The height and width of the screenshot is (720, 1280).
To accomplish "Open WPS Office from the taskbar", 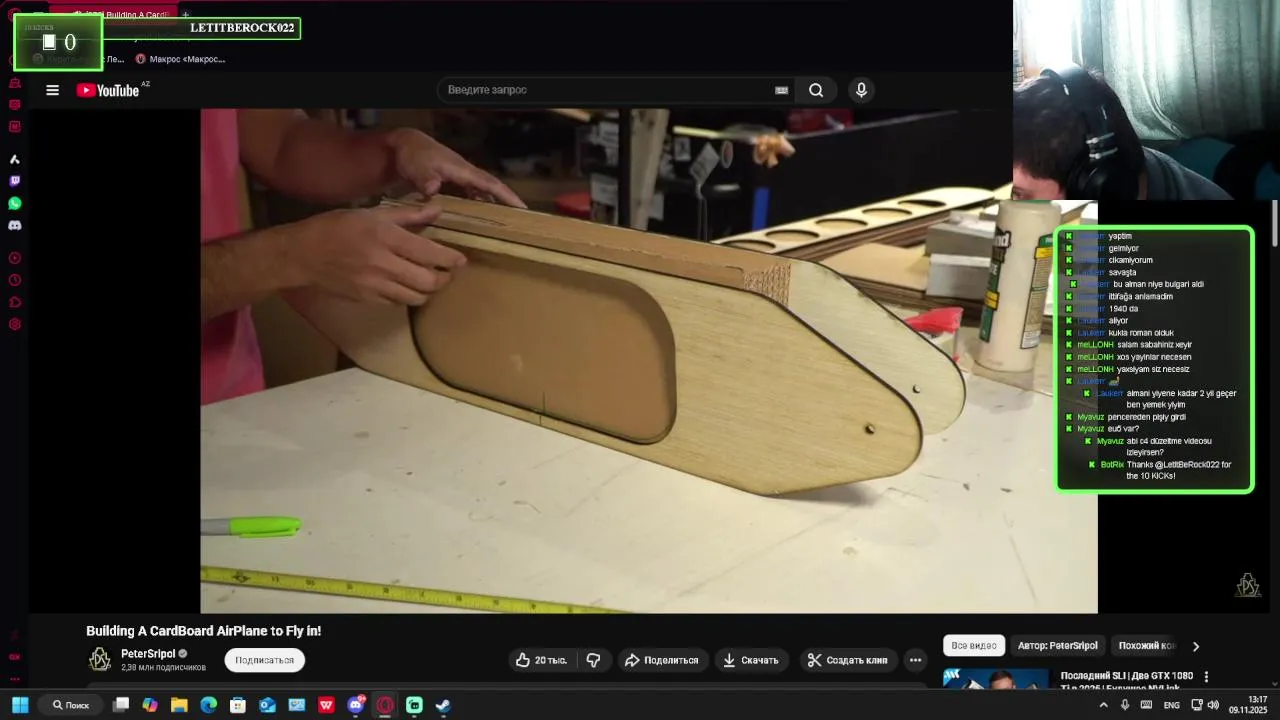I will [326, 705].
